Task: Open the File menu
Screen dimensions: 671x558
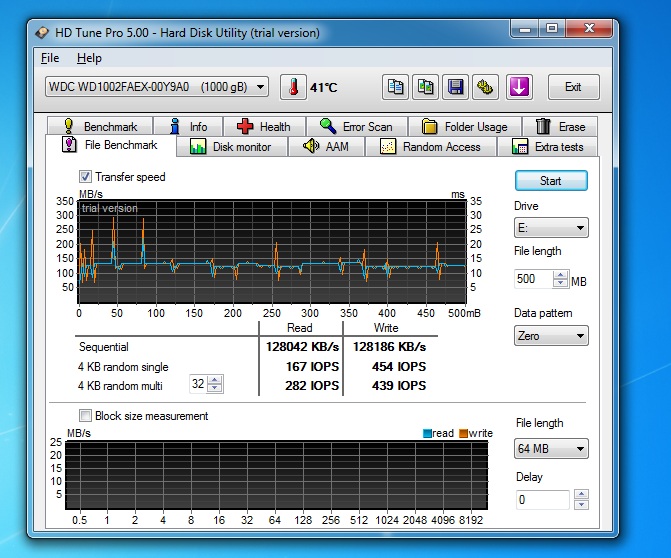Action: point(50,58)
